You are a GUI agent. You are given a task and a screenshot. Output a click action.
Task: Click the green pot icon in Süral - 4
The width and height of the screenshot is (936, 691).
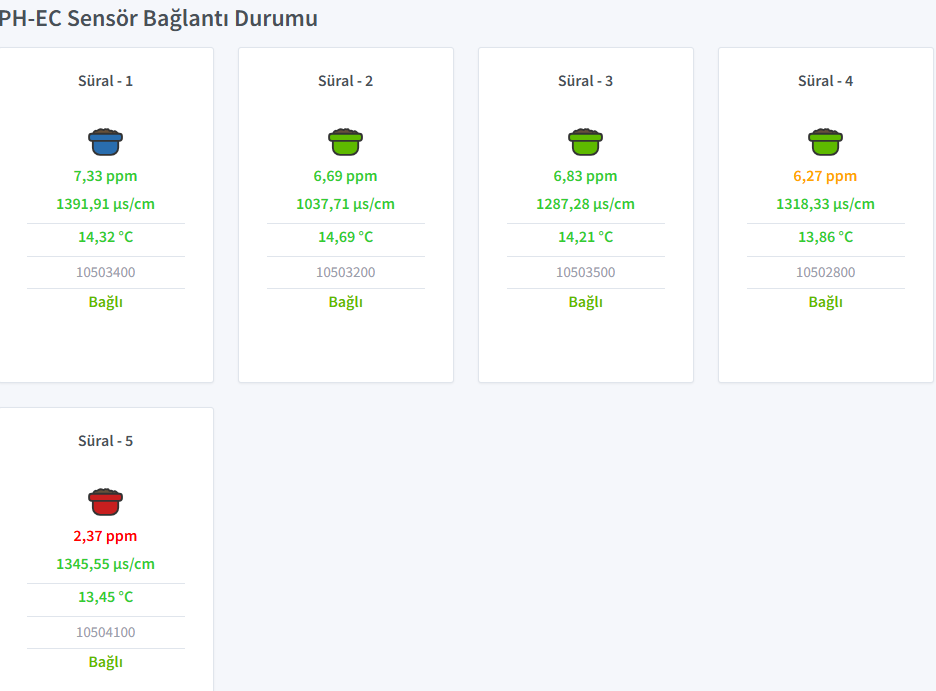(x=825, y=142)
